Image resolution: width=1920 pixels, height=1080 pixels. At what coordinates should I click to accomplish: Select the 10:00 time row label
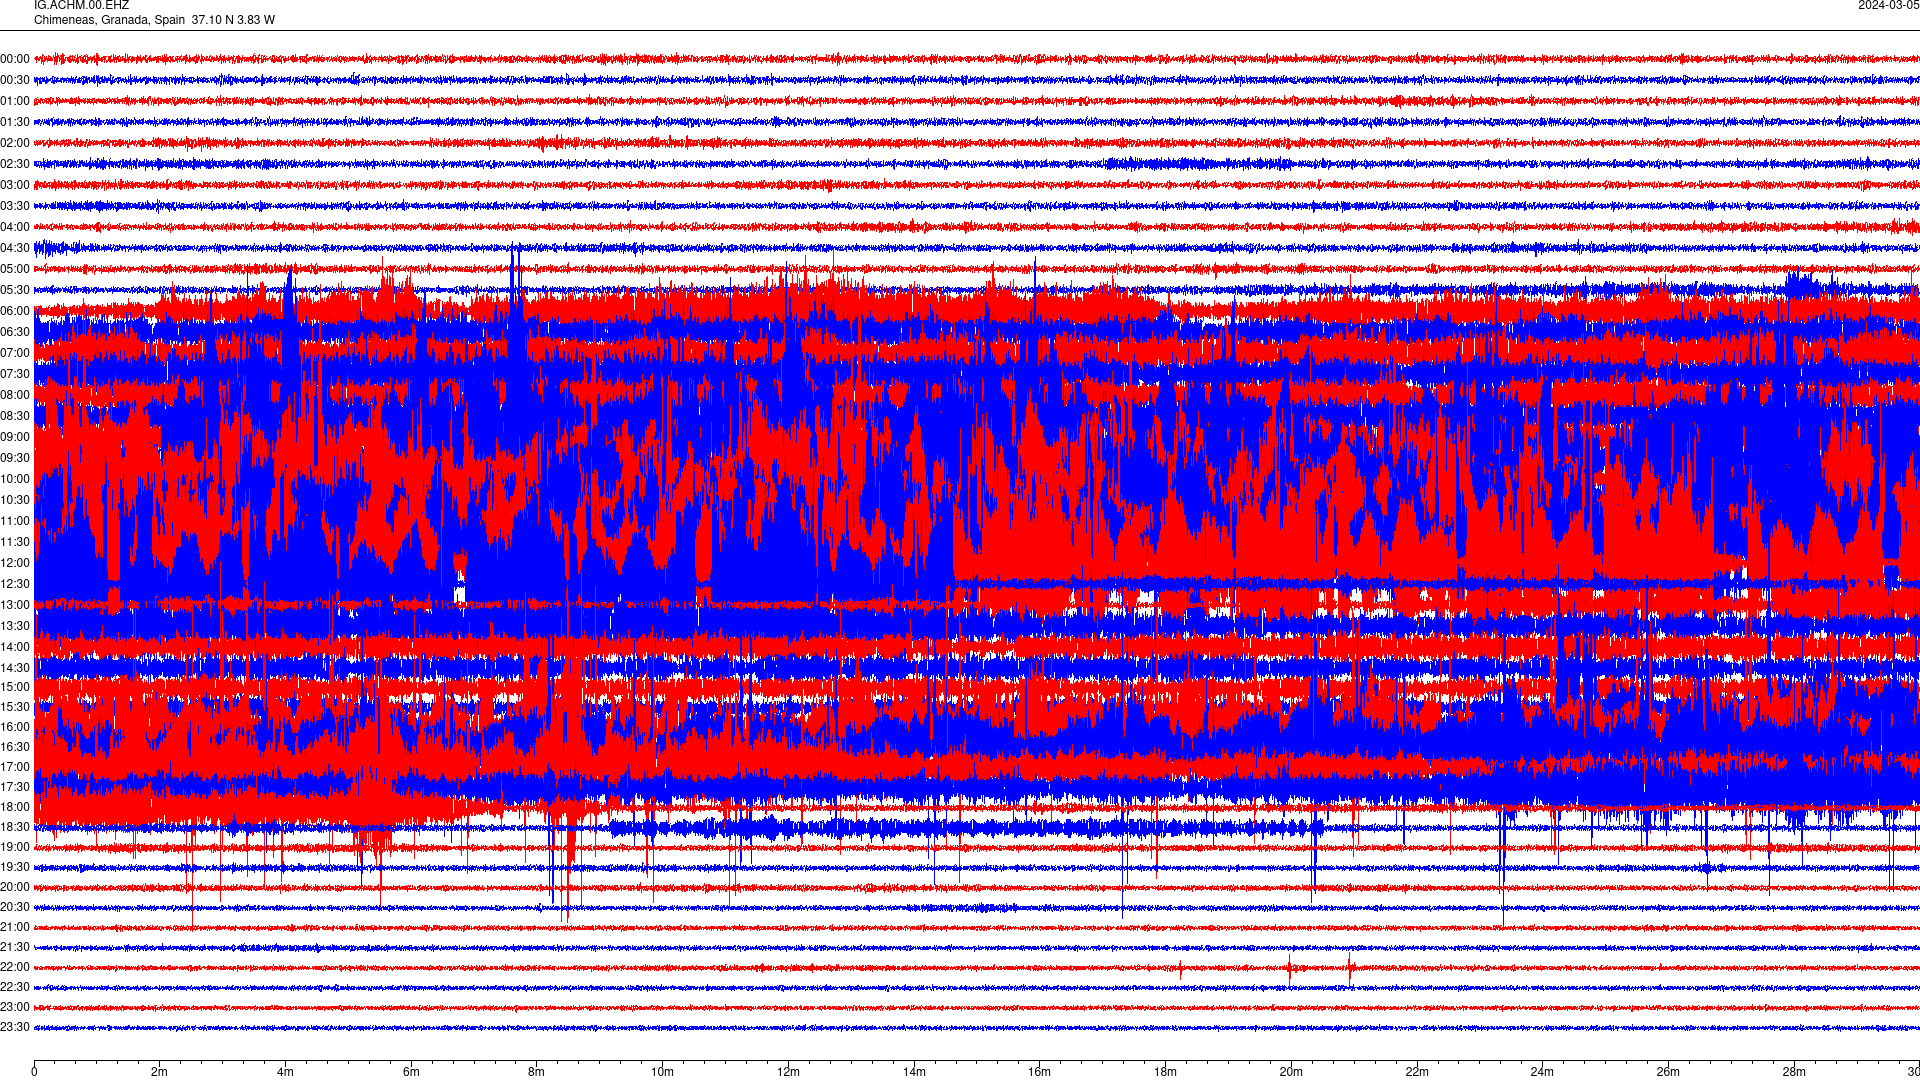pyautogui.click(x=15, y=479)
